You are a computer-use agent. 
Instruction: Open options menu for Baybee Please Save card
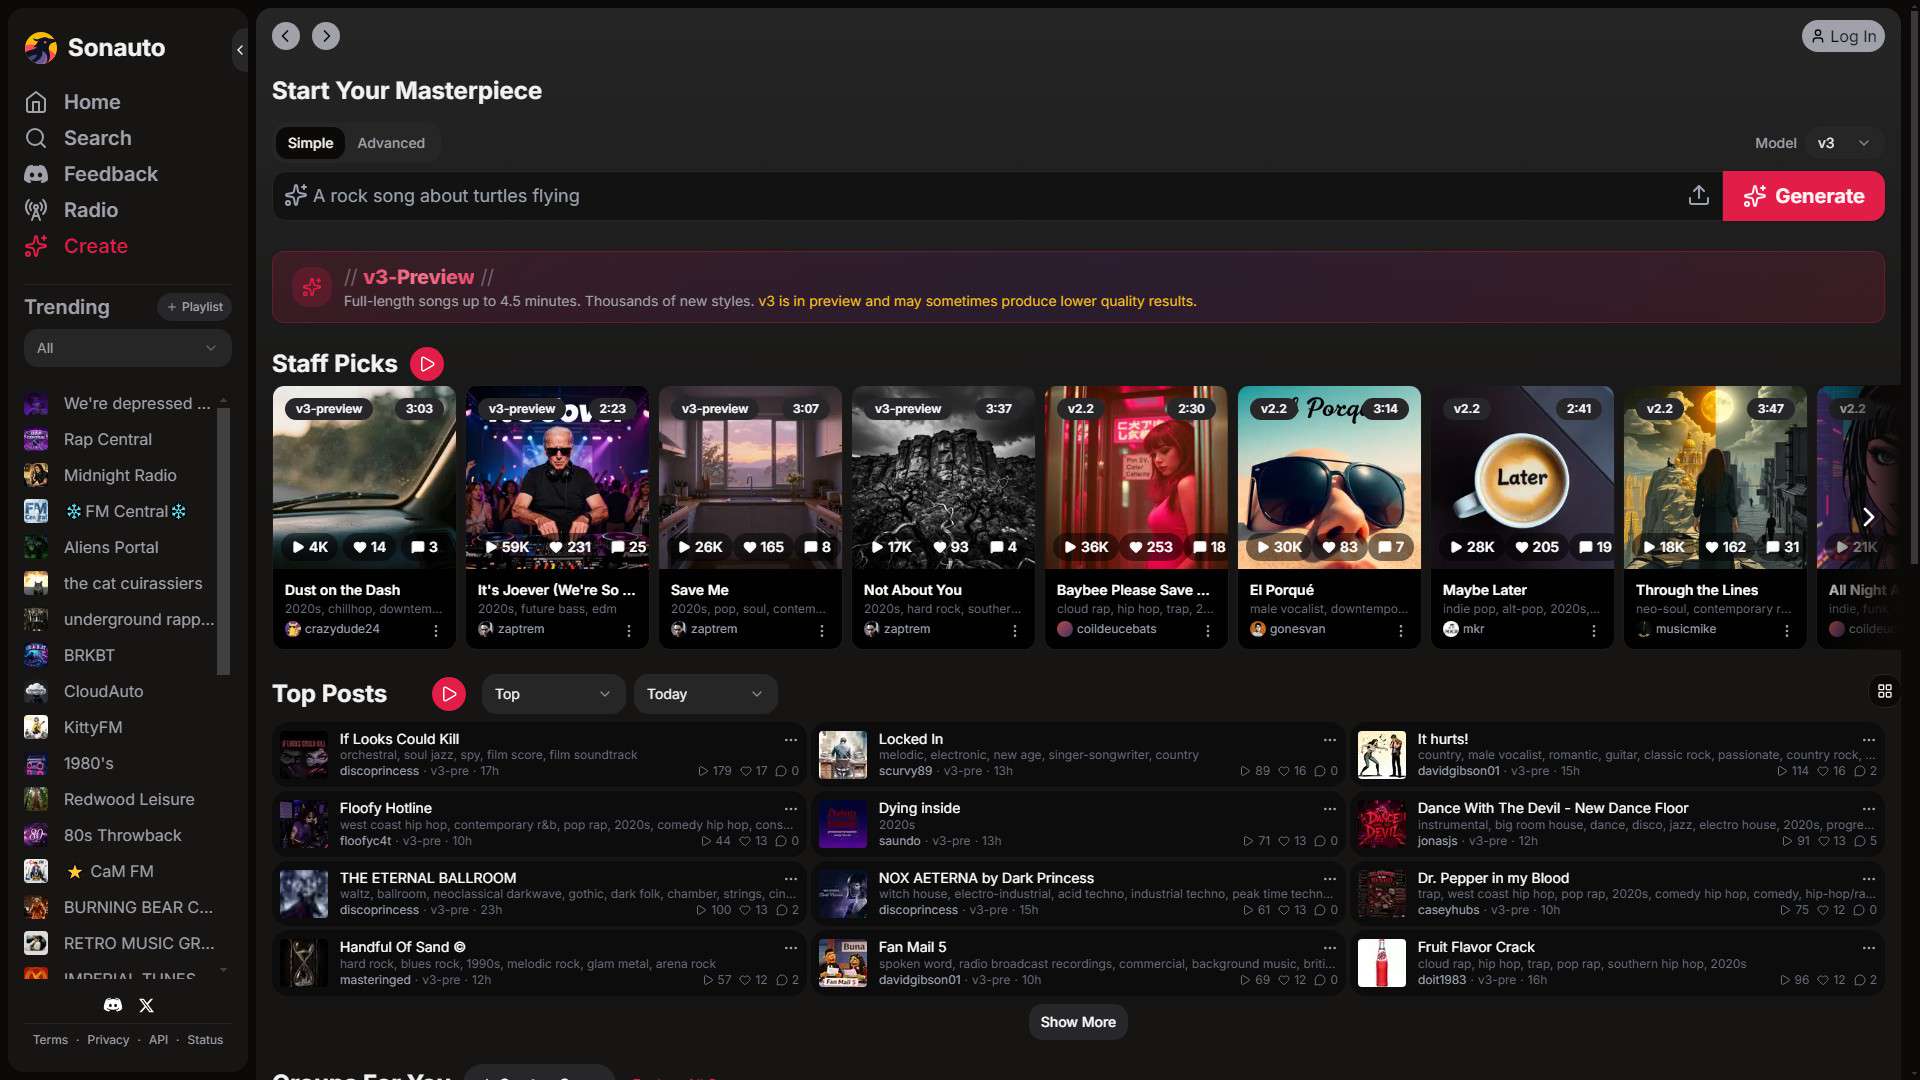point(1208,631)
